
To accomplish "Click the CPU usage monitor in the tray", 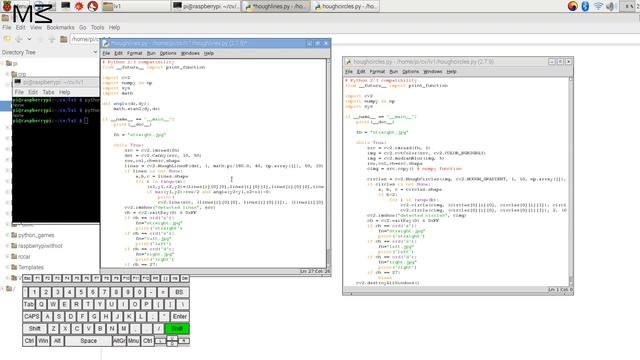I will [x=628, y=6].
